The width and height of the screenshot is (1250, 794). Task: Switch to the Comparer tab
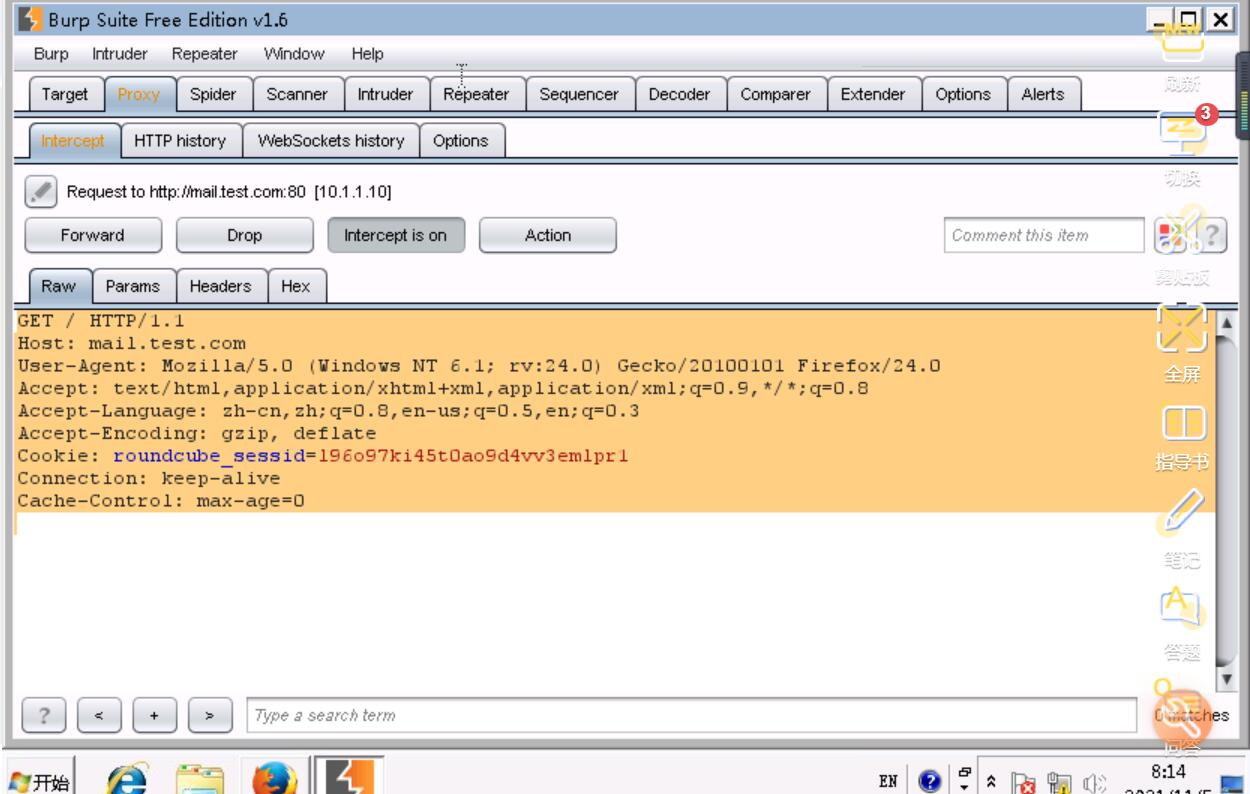pos(775,95)
